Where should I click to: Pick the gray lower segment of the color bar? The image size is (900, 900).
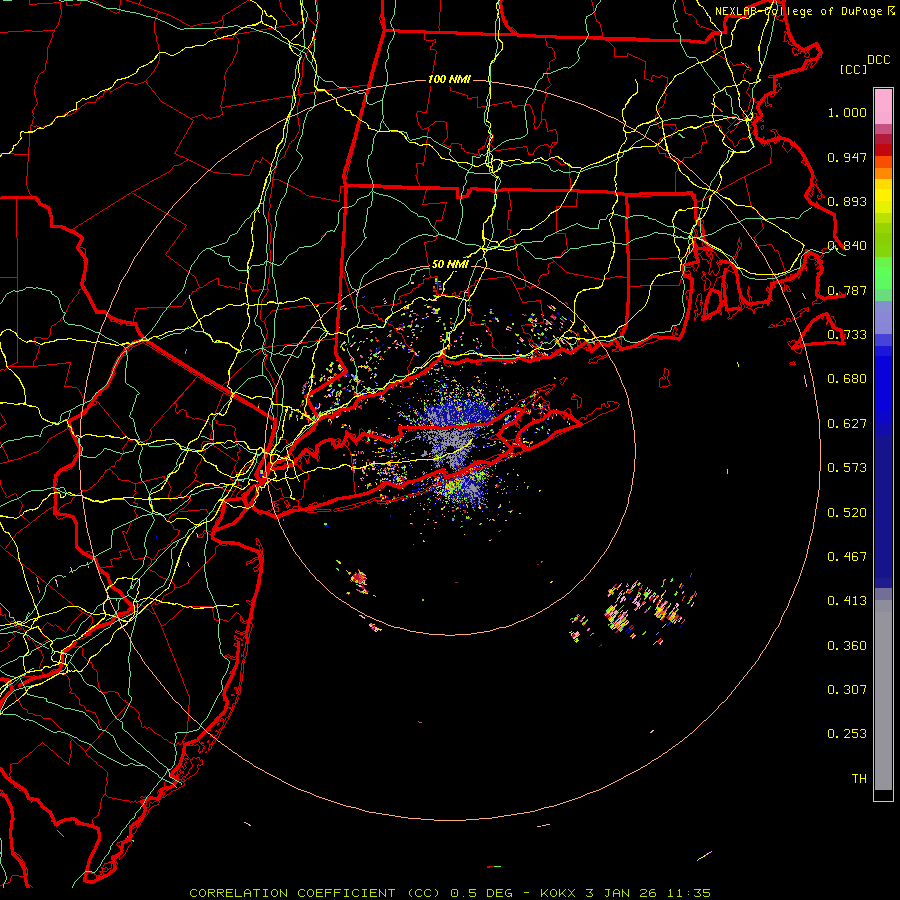[x=883, y=695]
